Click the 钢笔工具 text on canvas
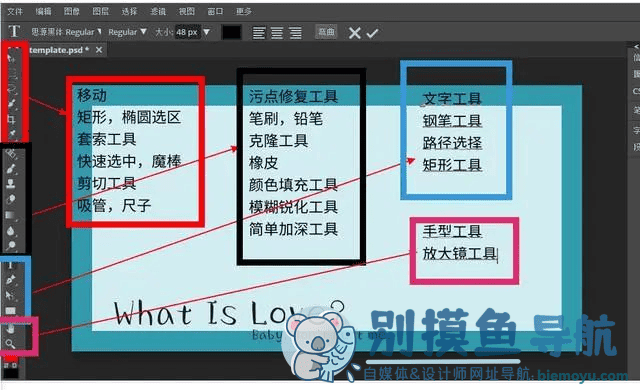 point(452,121)
